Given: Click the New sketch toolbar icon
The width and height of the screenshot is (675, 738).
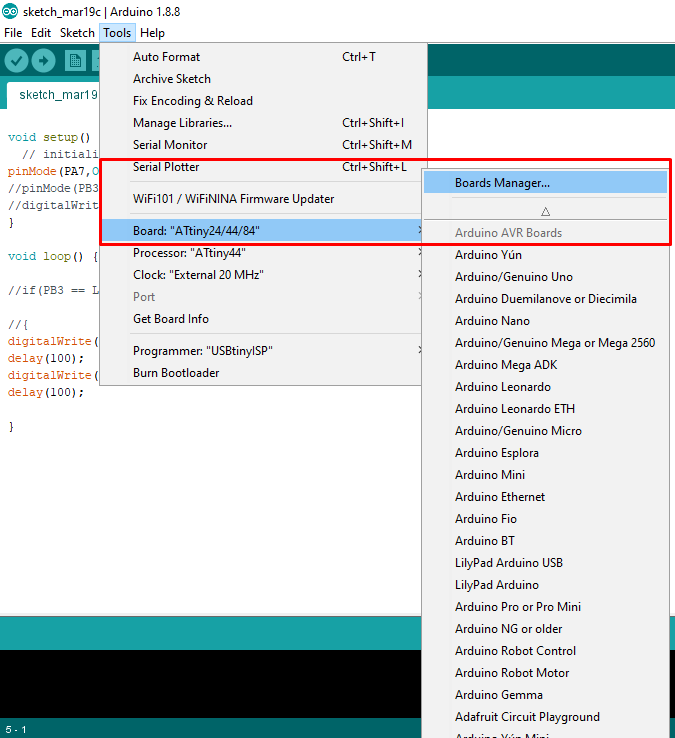Looking at the screenshot, I should 75,61.
